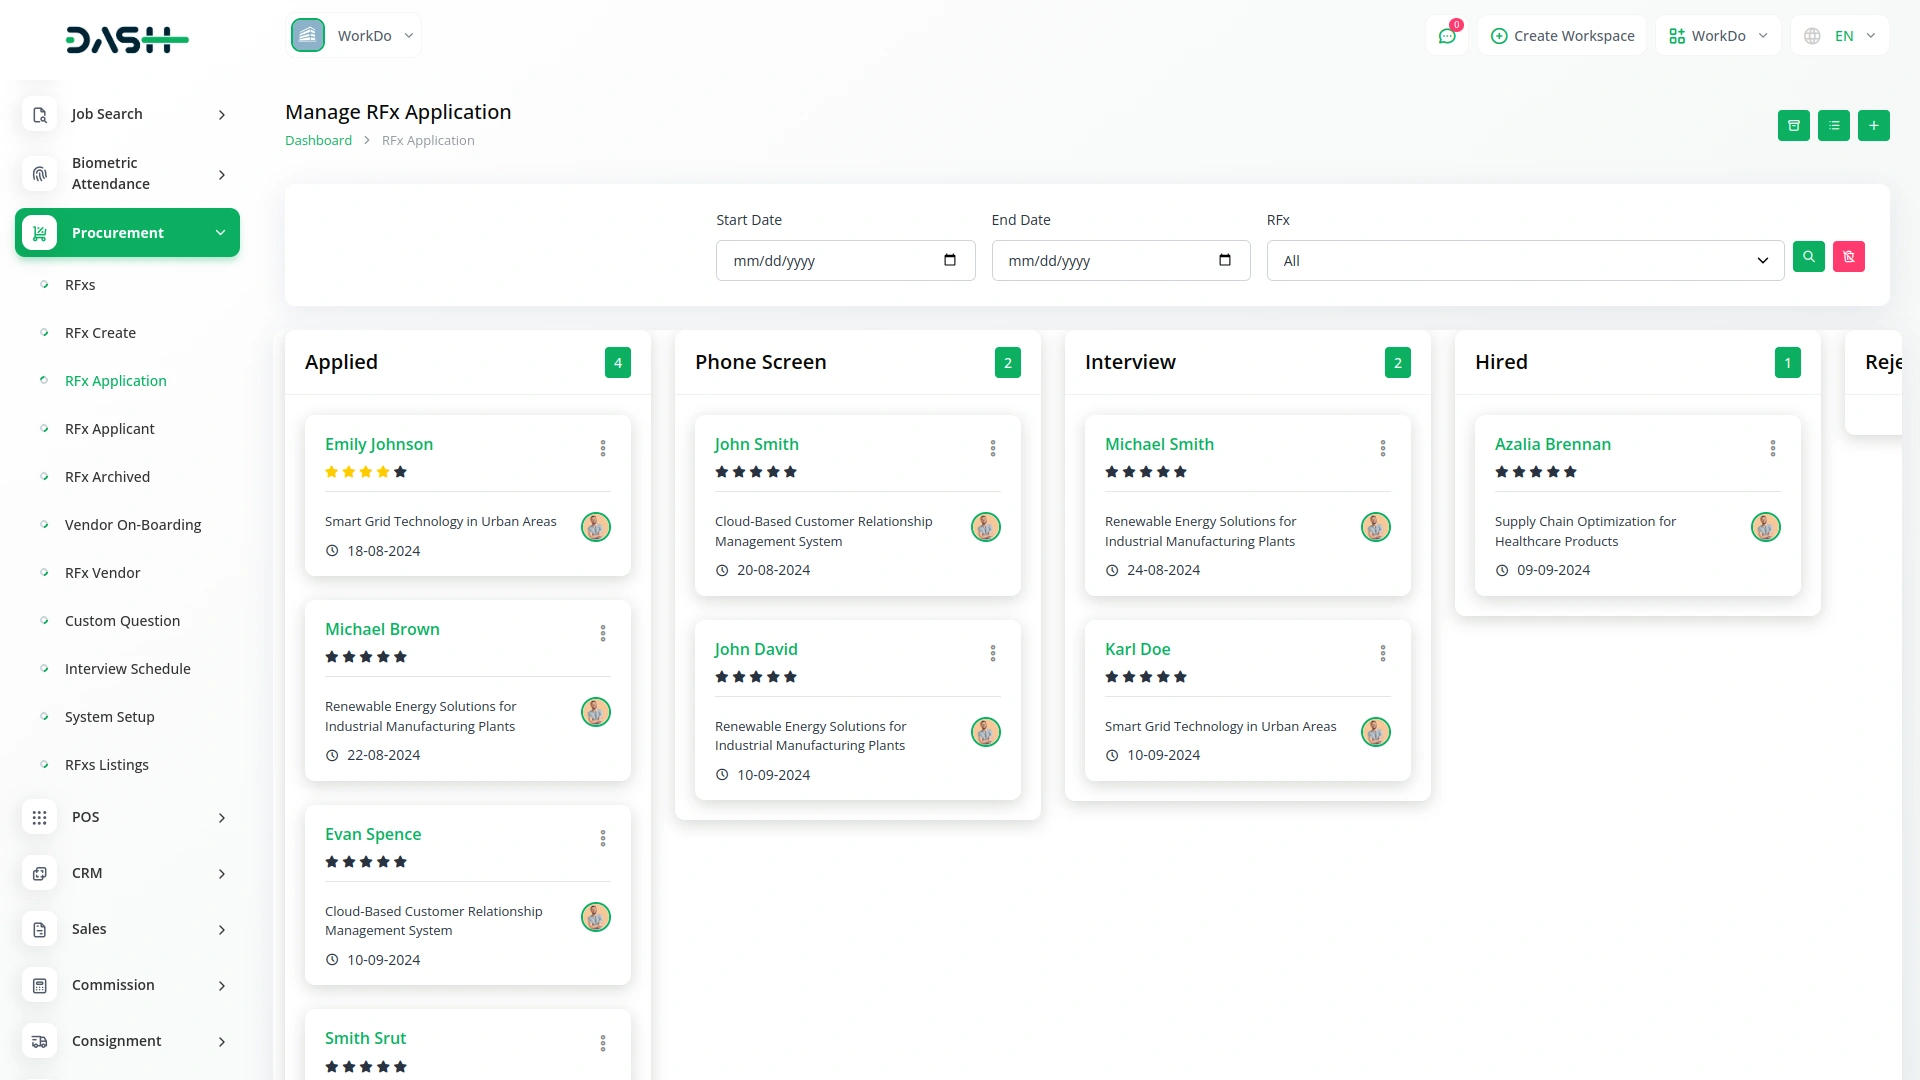Open Karl Doe card options menu
This screenshot has height=1080, width=1920.
pos(1383,653)
